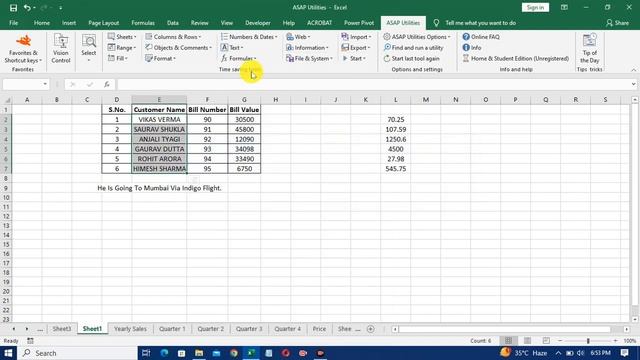Viewport: 640px width, 360px height.
Task: Open the Range utilities menu
Action: click(x=122, y=48)
